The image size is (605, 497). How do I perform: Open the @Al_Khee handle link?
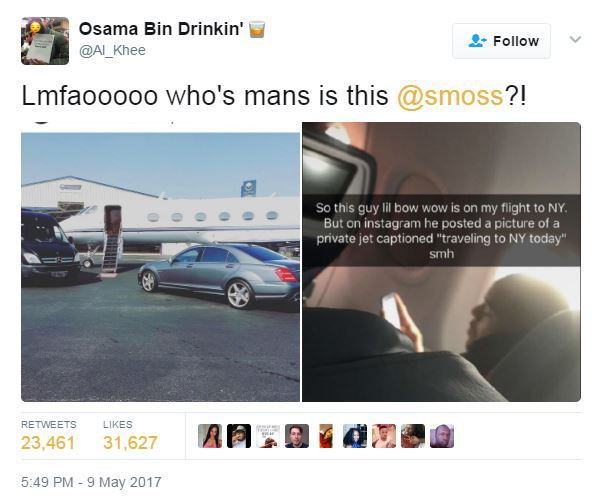(112, 50)
